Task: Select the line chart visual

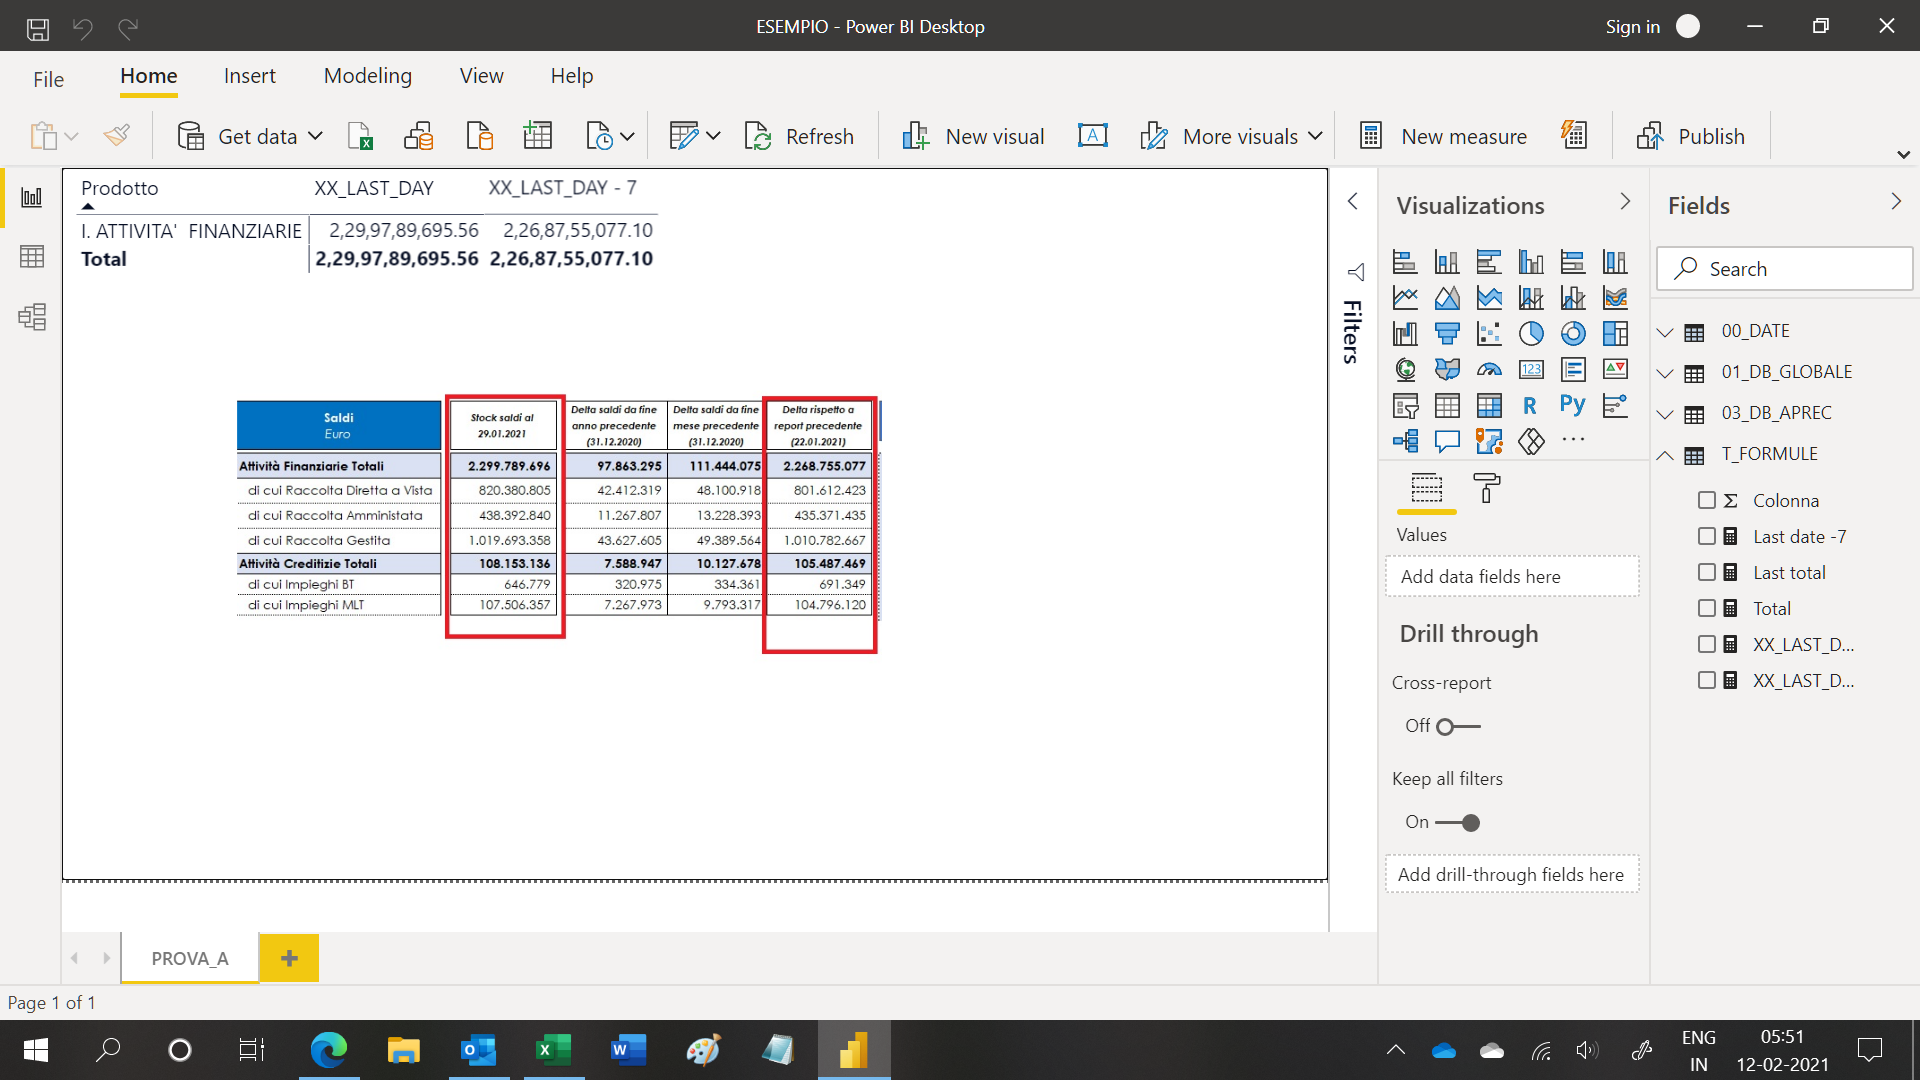Action: (x=1405, y=297)
